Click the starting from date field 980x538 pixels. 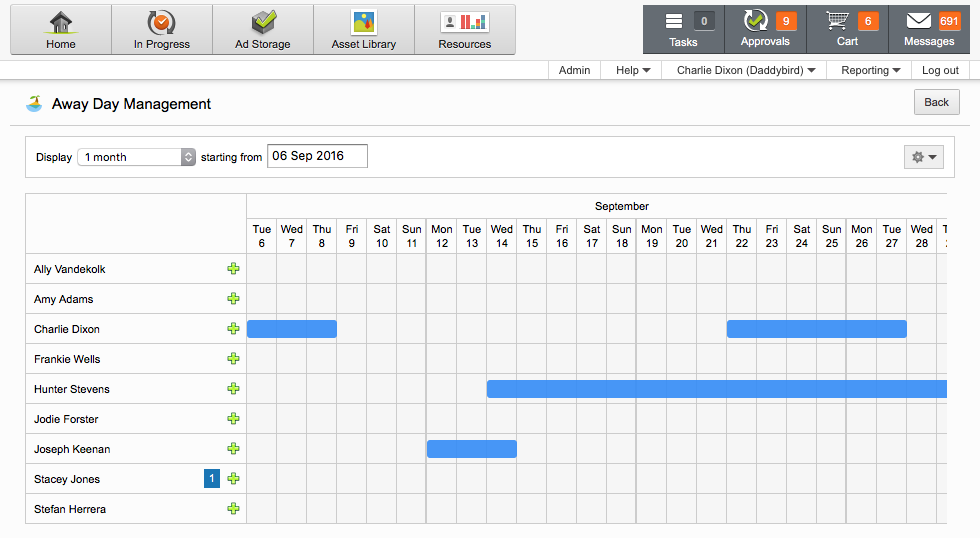point(317,156)
